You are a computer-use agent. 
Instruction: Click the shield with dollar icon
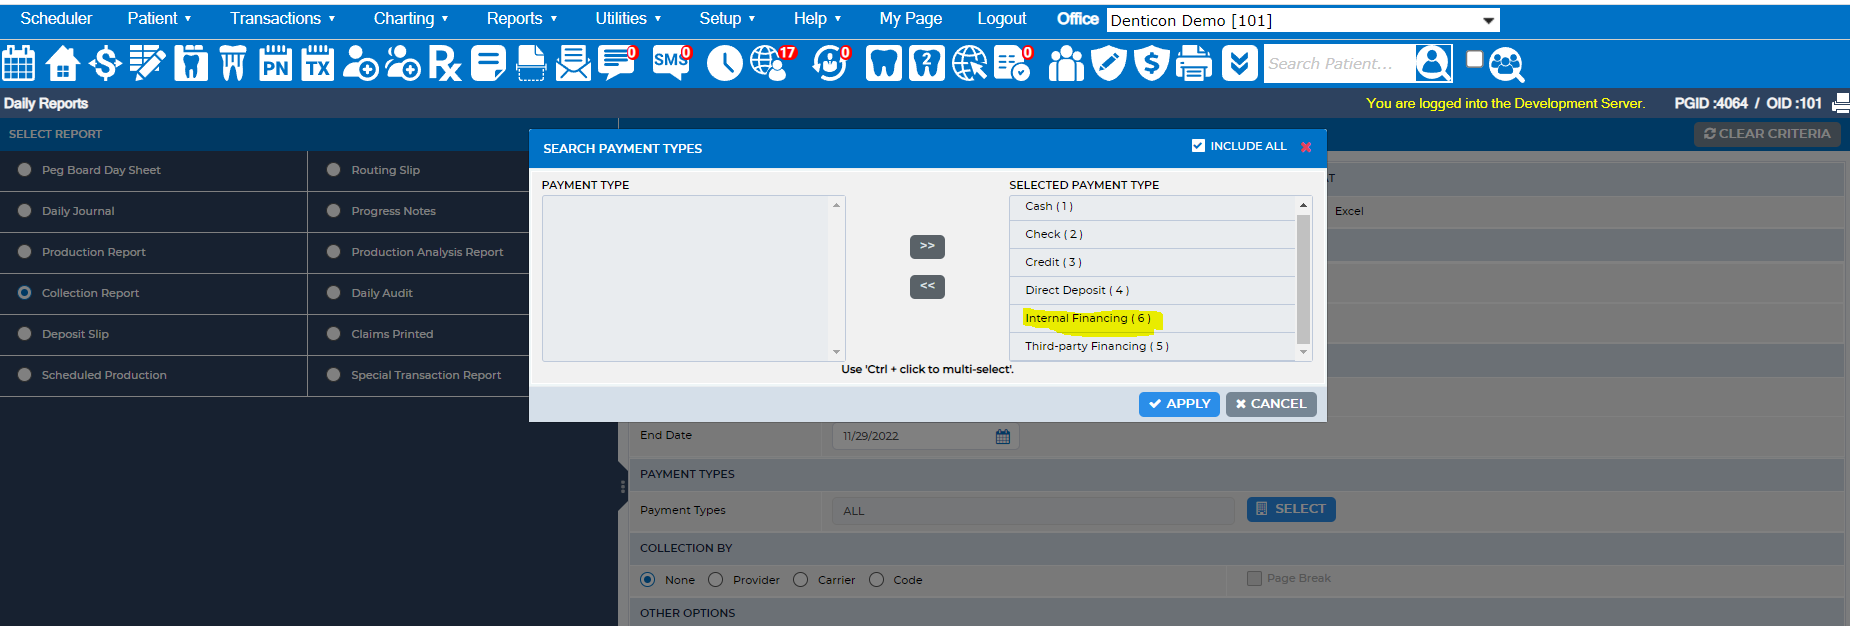point(1151,64)
